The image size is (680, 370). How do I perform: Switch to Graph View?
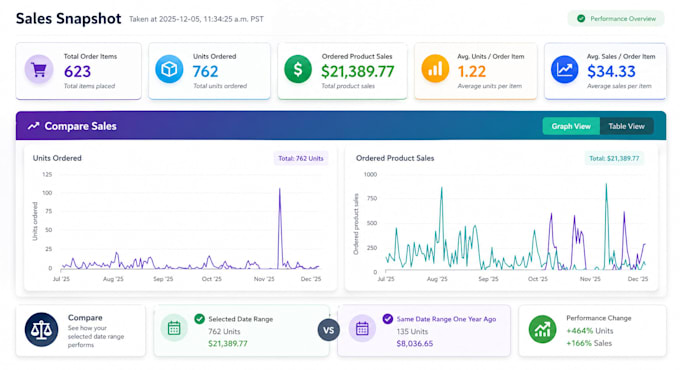tap(571, 126)
